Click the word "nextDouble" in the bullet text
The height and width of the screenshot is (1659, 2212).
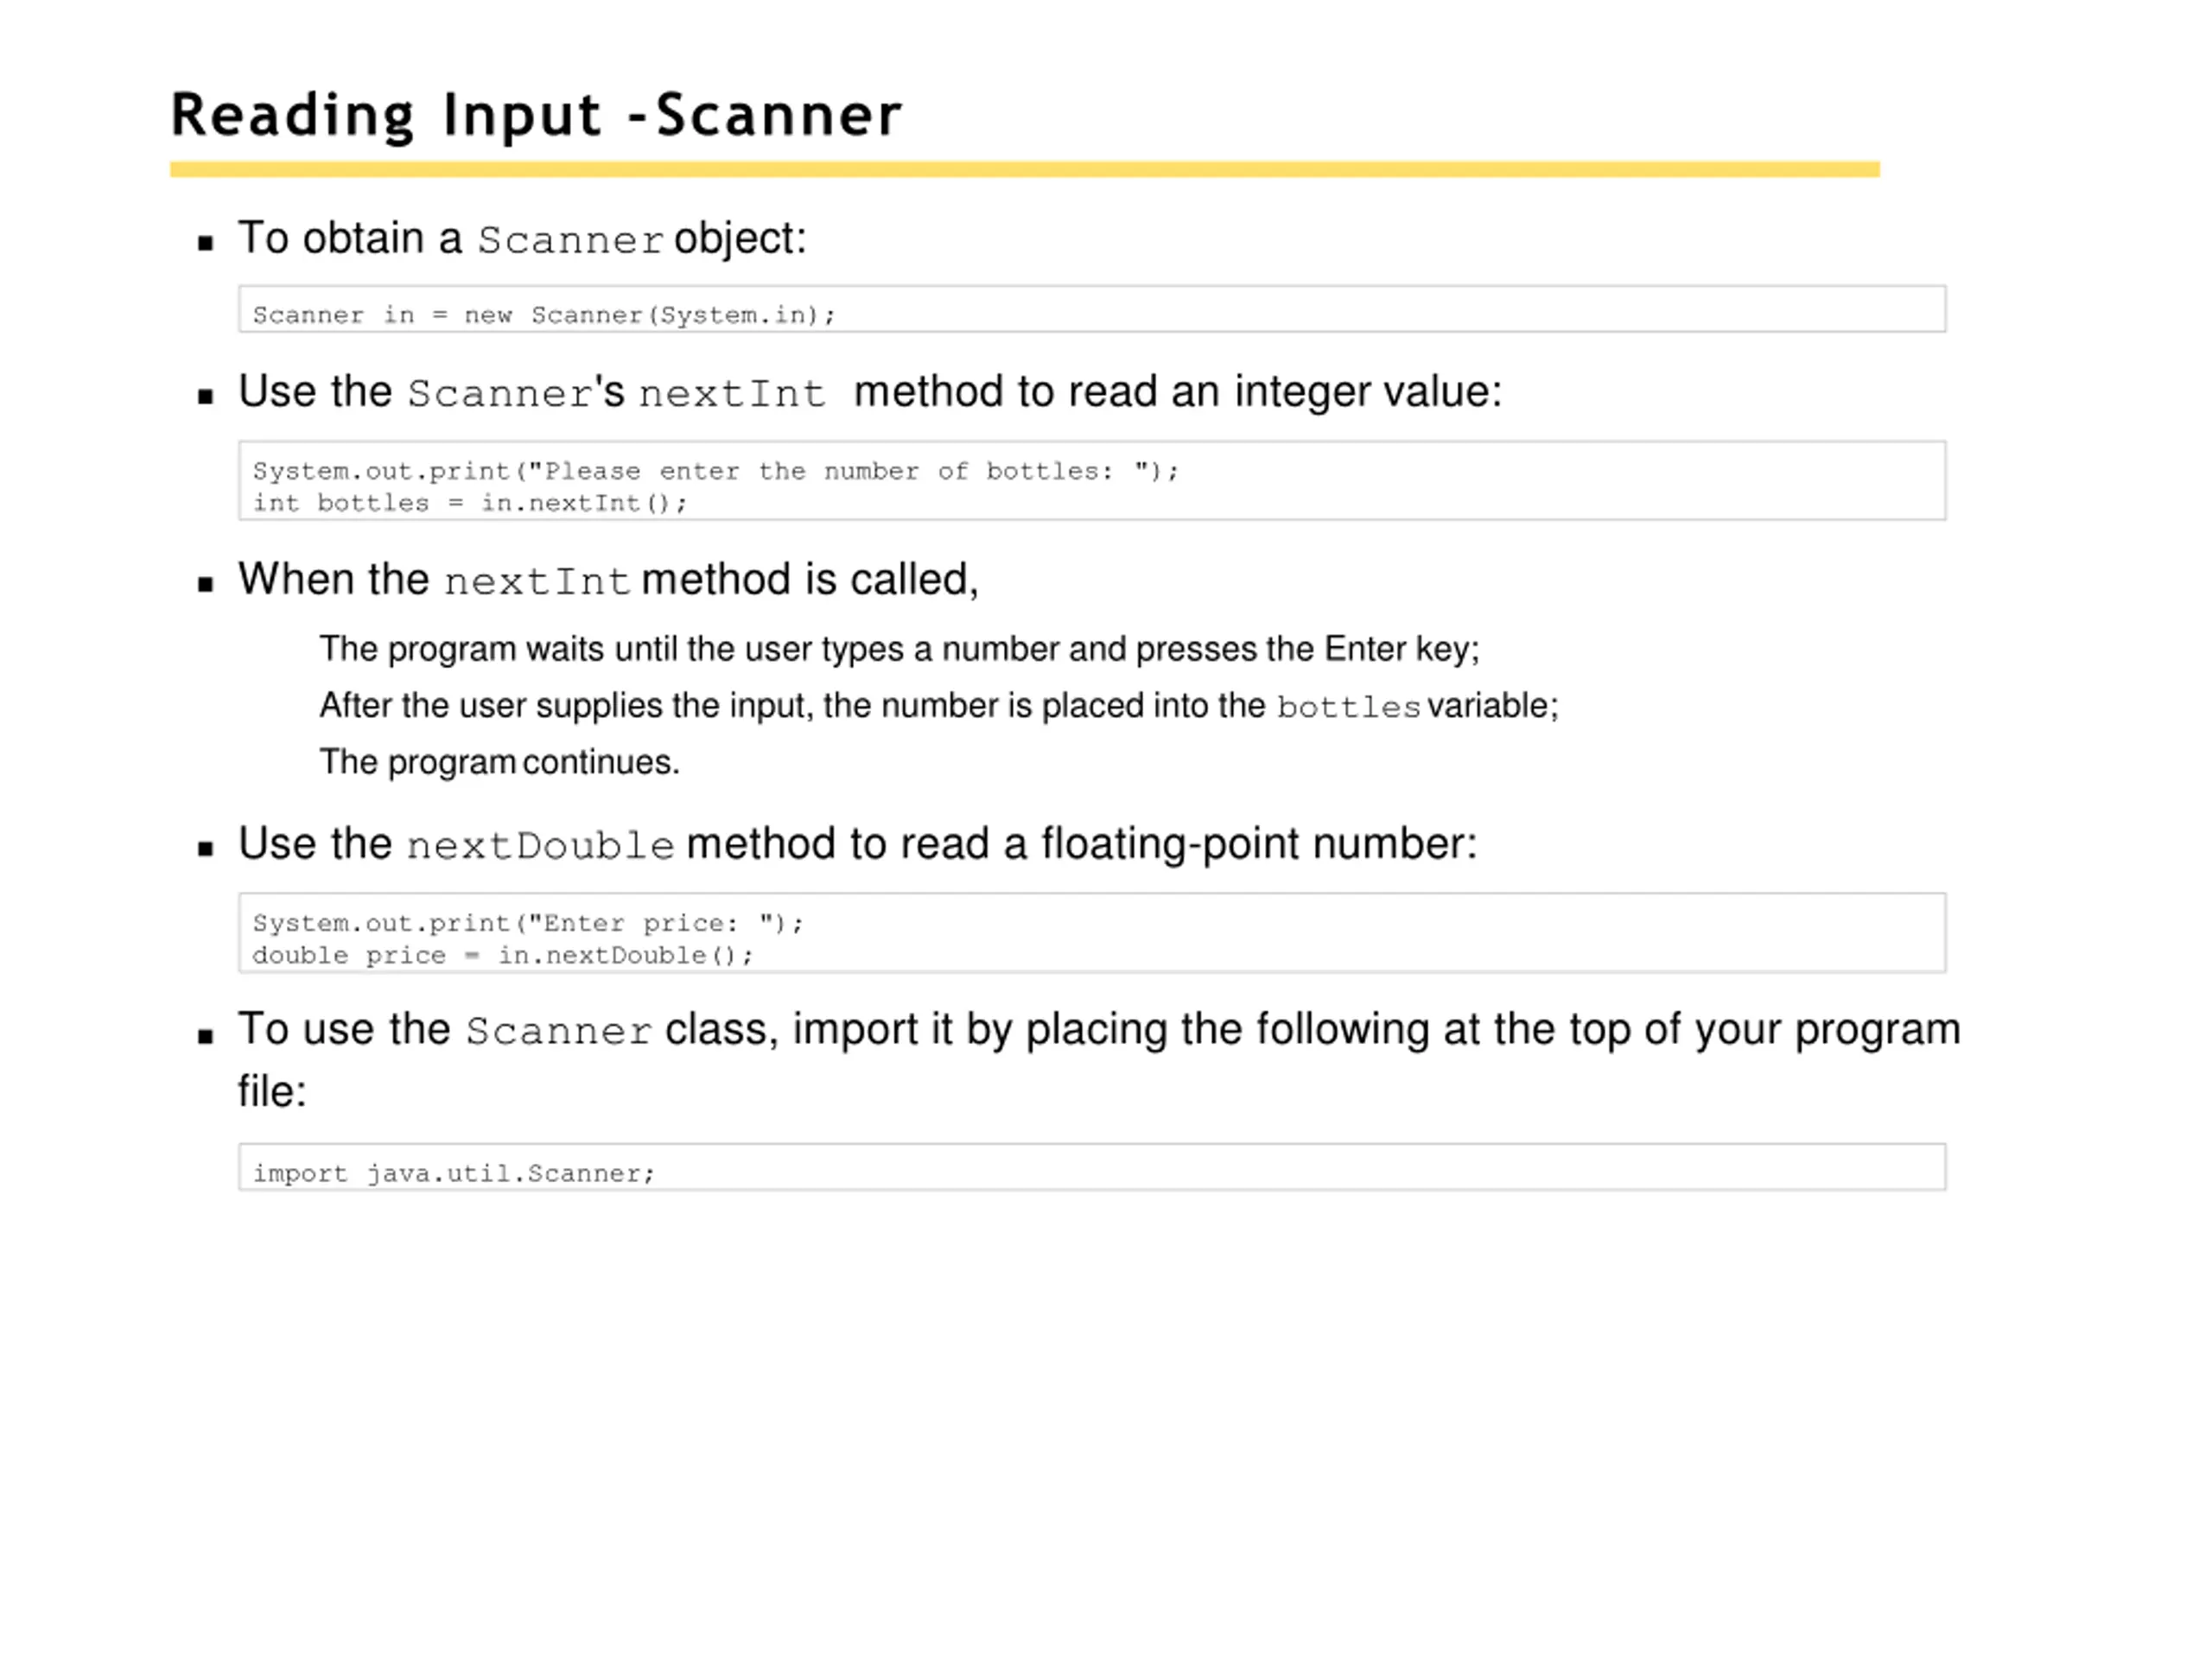(x=540, y=845)
